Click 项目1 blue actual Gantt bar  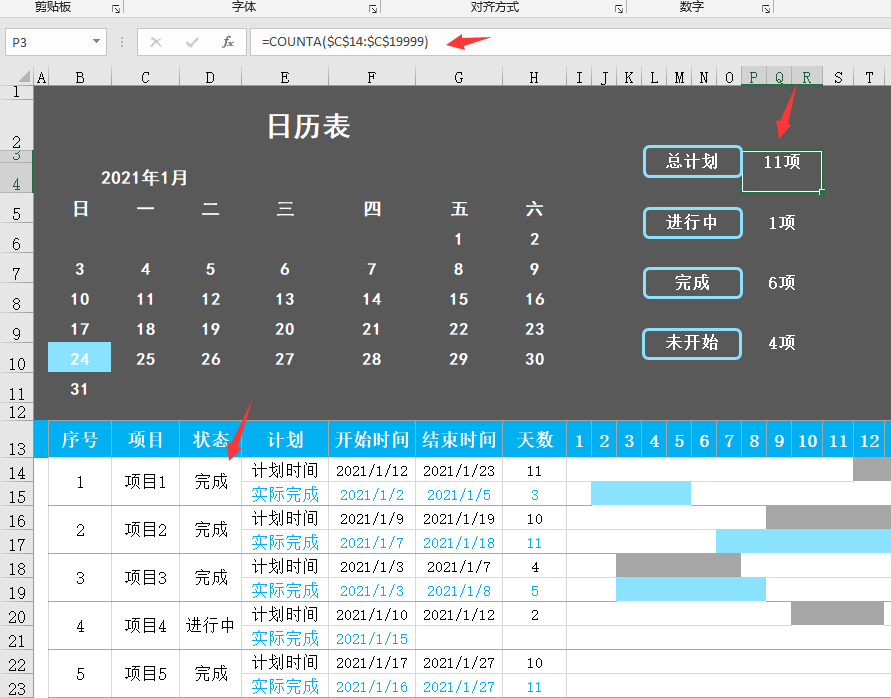click(641, 493)
